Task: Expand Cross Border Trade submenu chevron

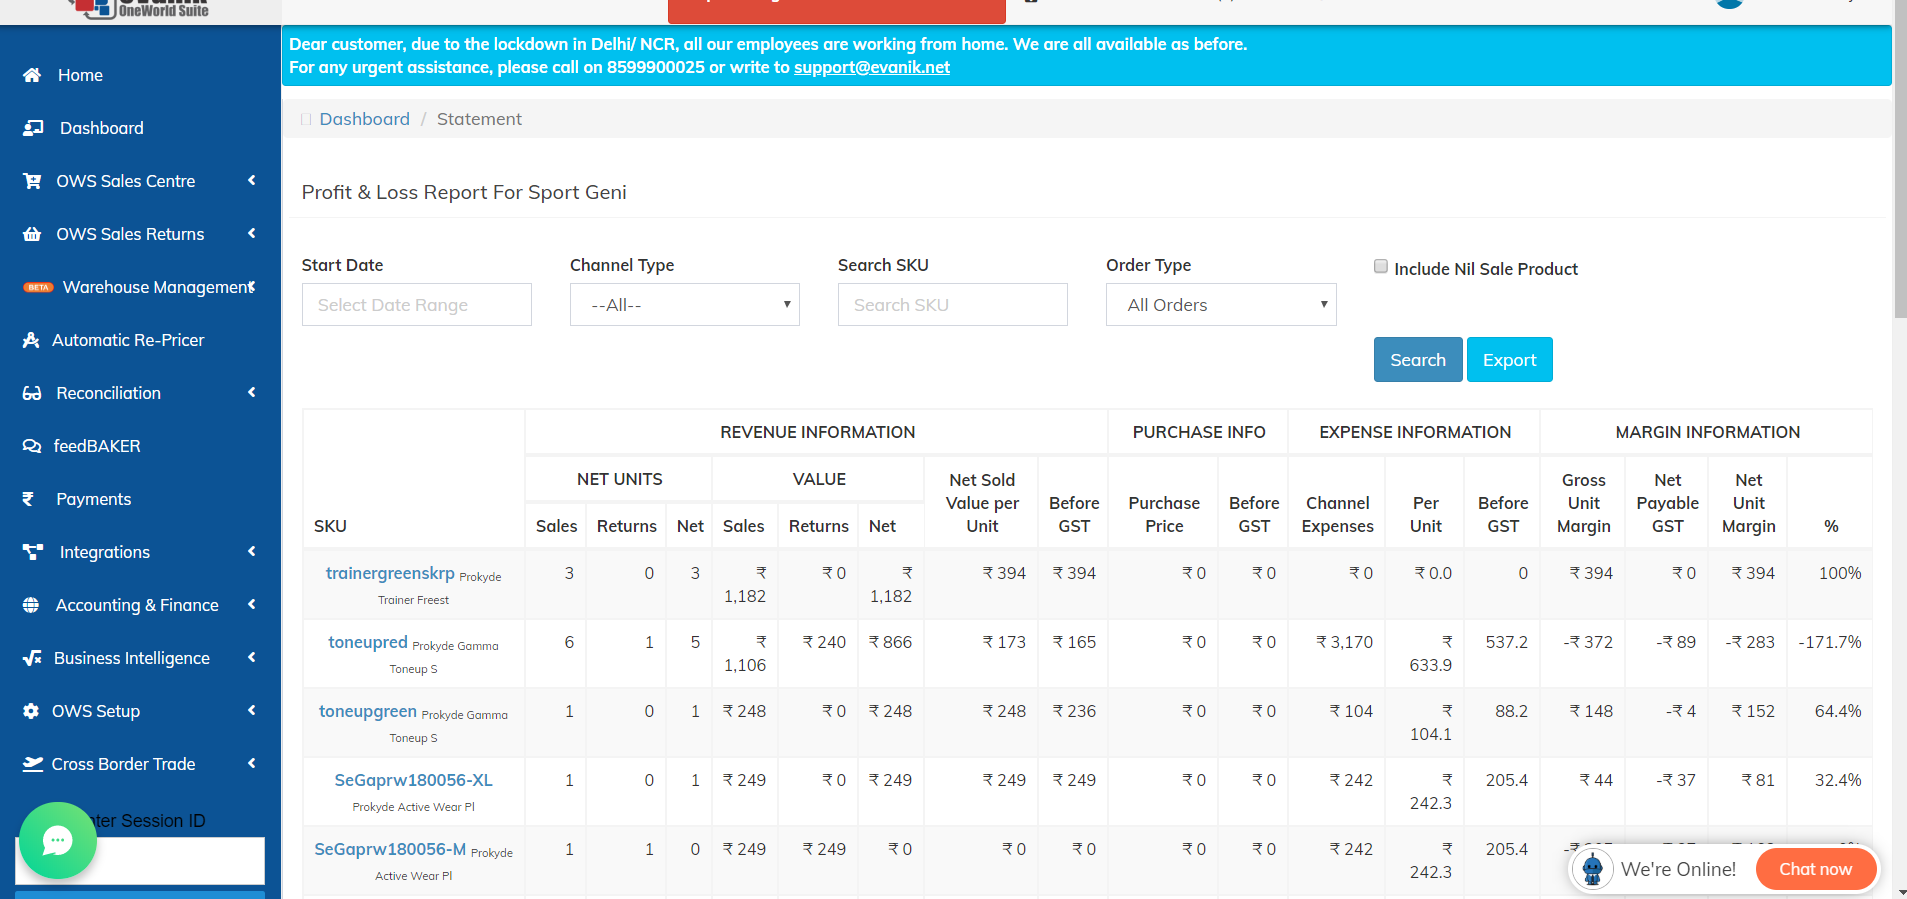Action: click(x=252, y=763)
